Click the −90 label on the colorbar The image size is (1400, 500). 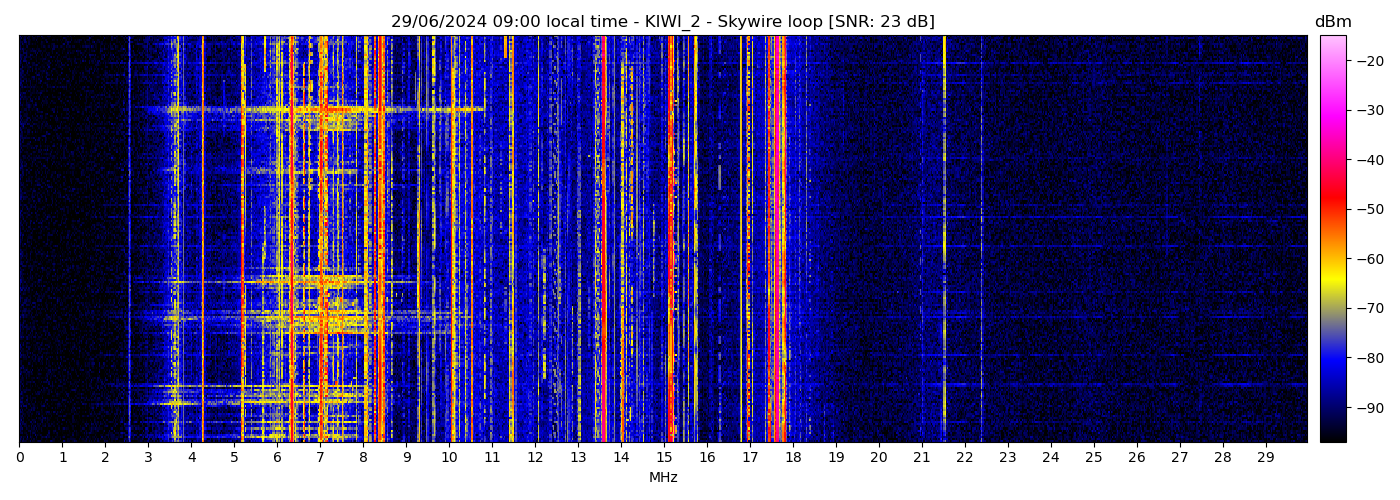tap(1367, 408)
